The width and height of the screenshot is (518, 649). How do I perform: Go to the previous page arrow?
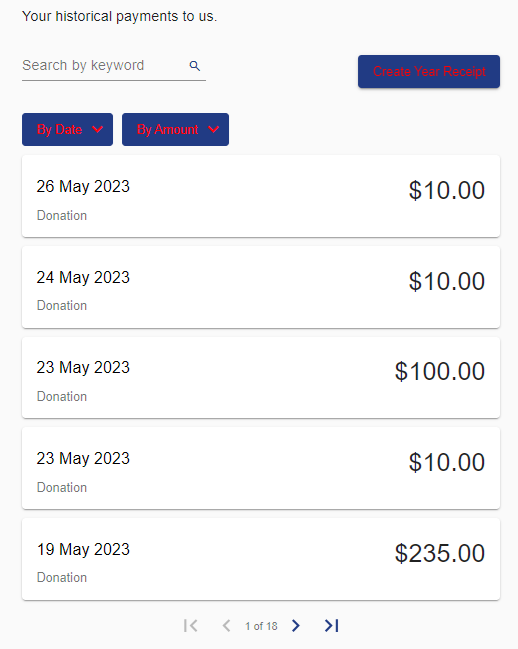[226, 625]
